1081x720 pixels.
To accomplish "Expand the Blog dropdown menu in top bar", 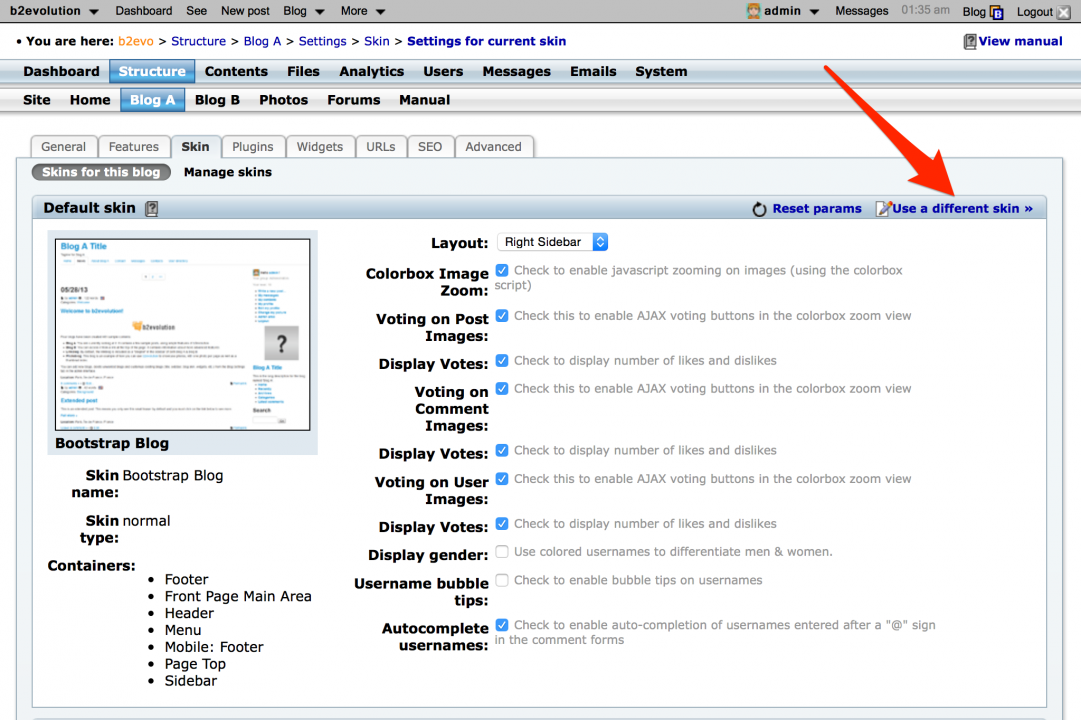I will (303, 11).
